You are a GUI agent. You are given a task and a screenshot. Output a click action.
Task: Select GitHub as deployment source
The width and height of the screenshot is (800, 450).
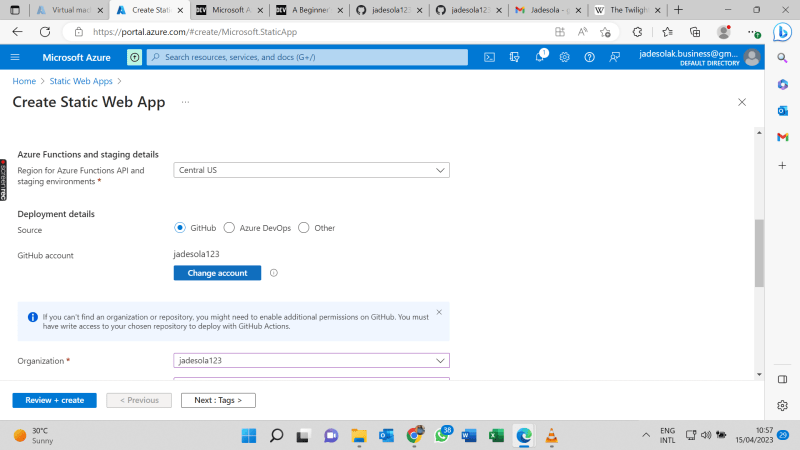180,228
